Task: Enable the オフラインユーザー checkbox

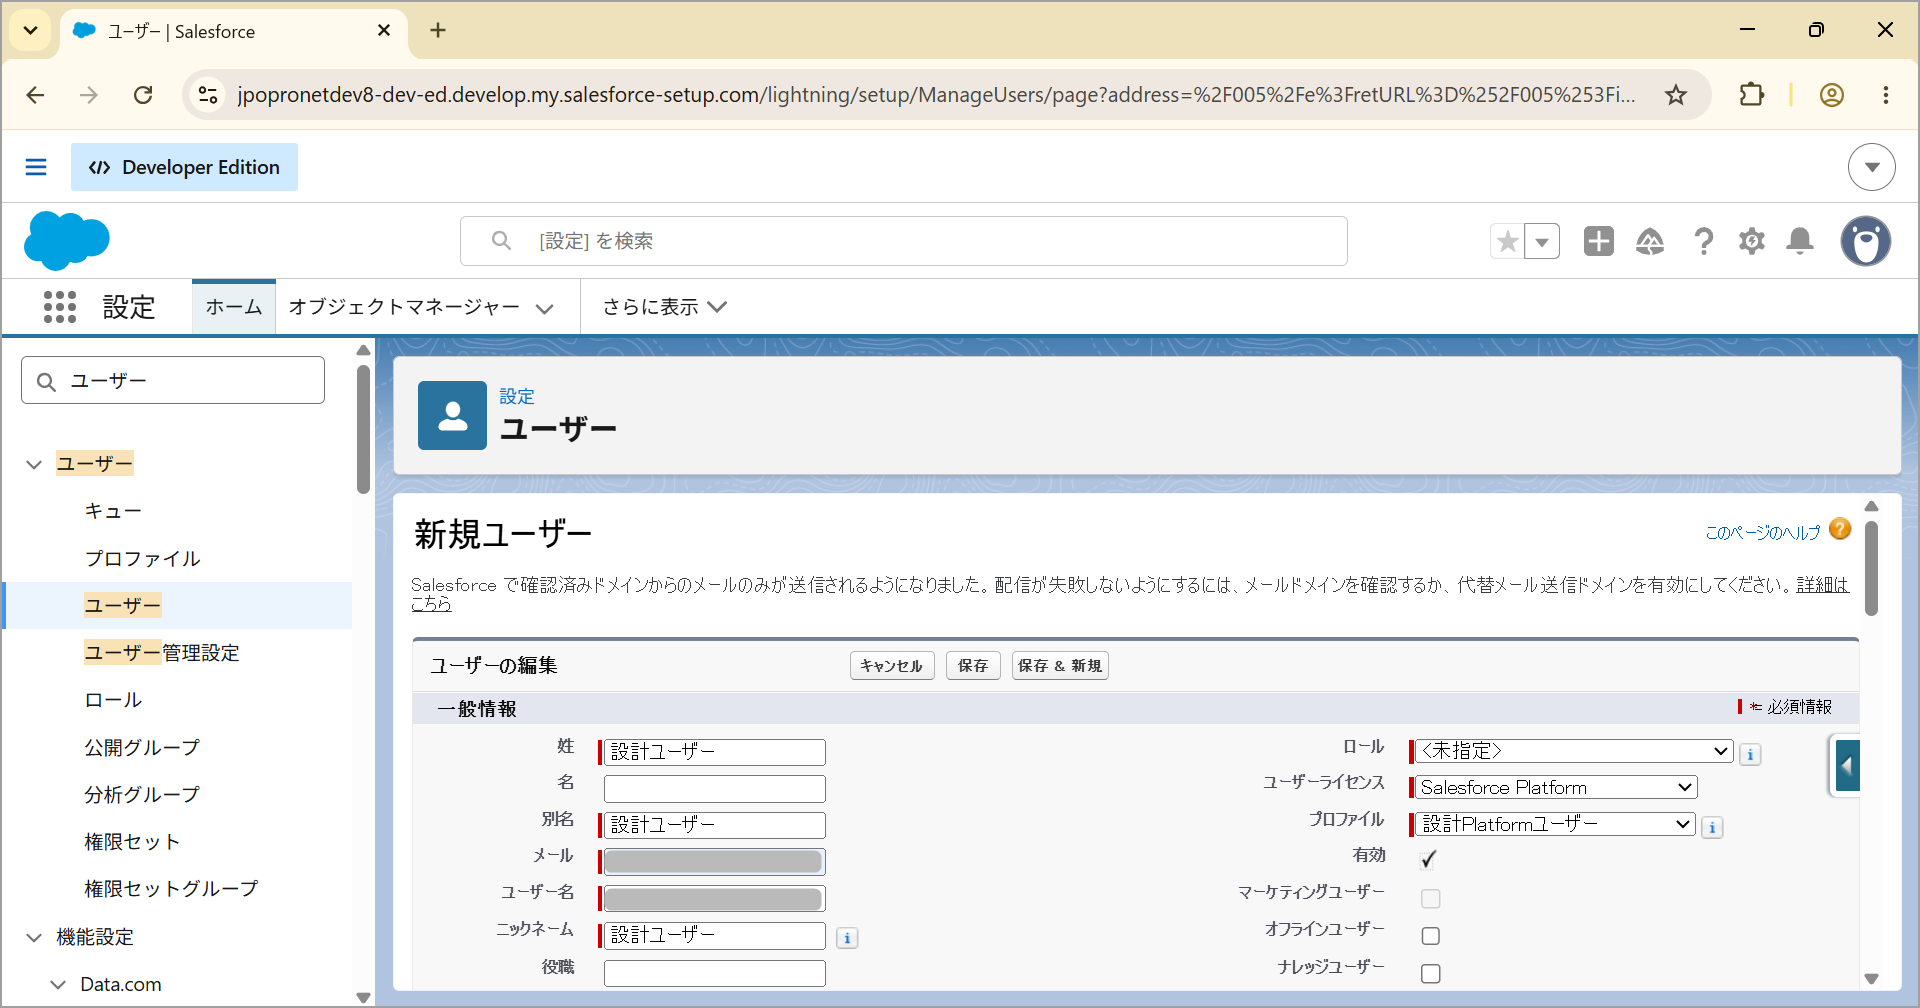Action: pyautogui.click(x=1431, y=936)
